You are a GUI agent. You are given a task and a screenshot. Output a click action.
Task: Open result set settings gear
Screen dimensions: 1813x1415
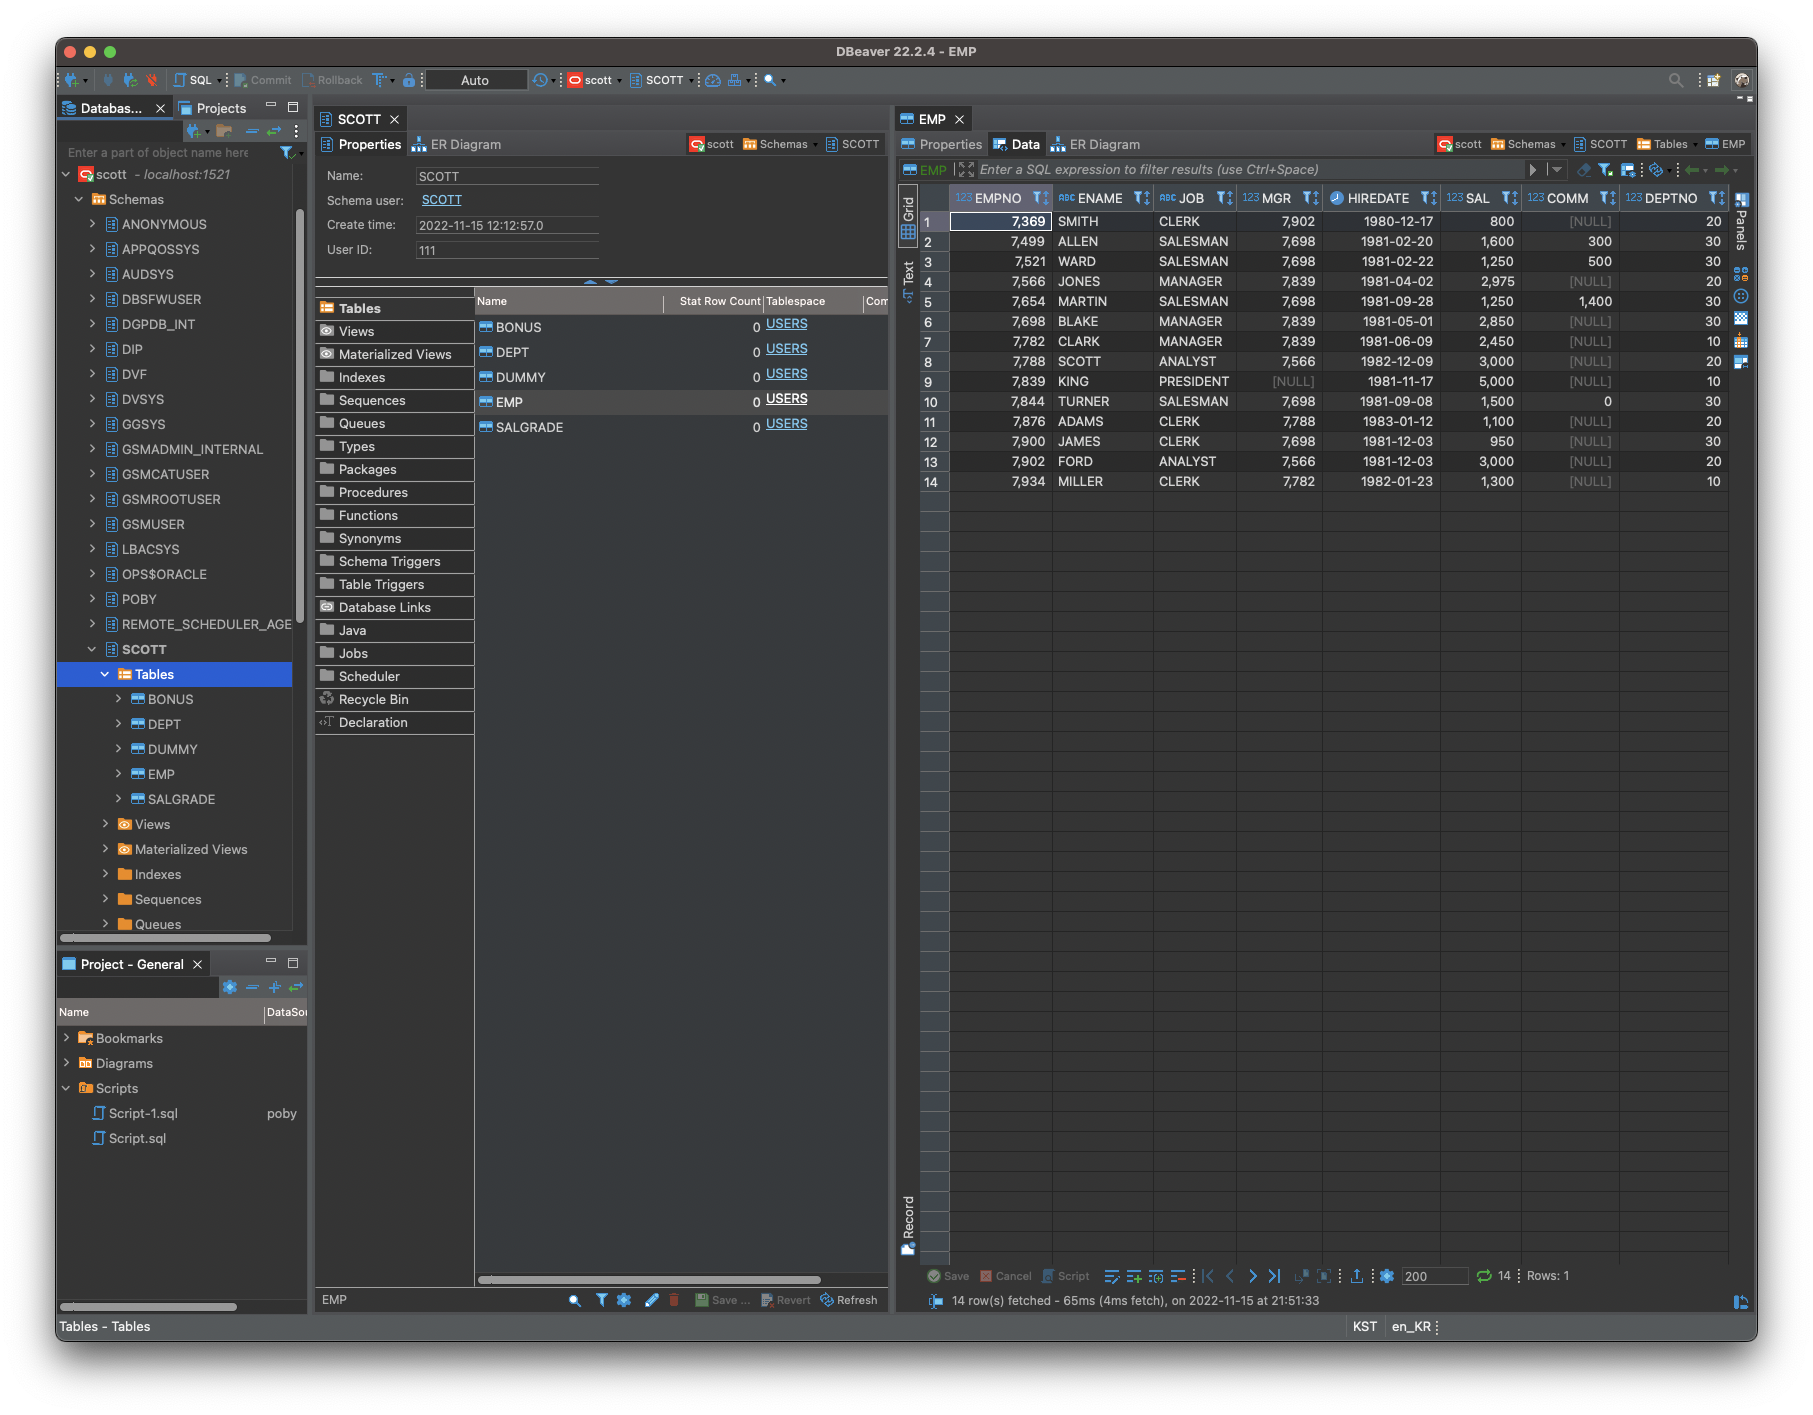(x=1387, y=1276)
